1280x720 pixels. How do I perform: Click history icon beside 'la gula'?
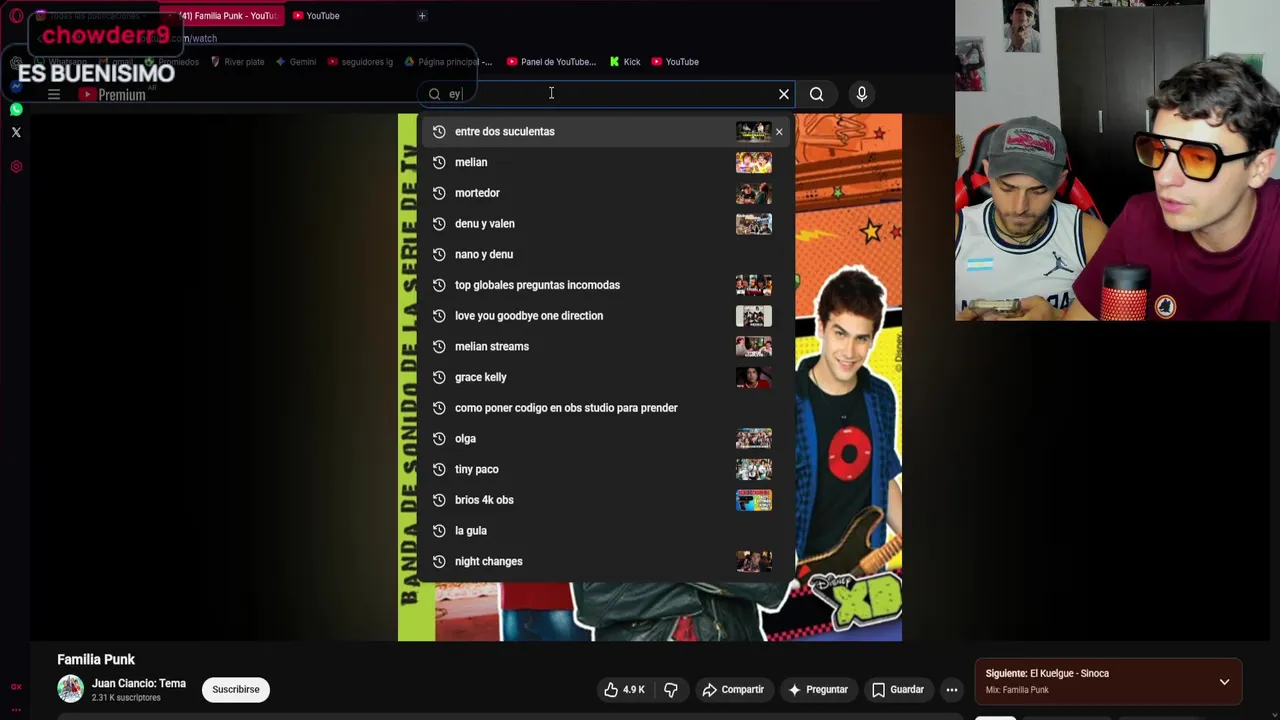tap(439, 531)
